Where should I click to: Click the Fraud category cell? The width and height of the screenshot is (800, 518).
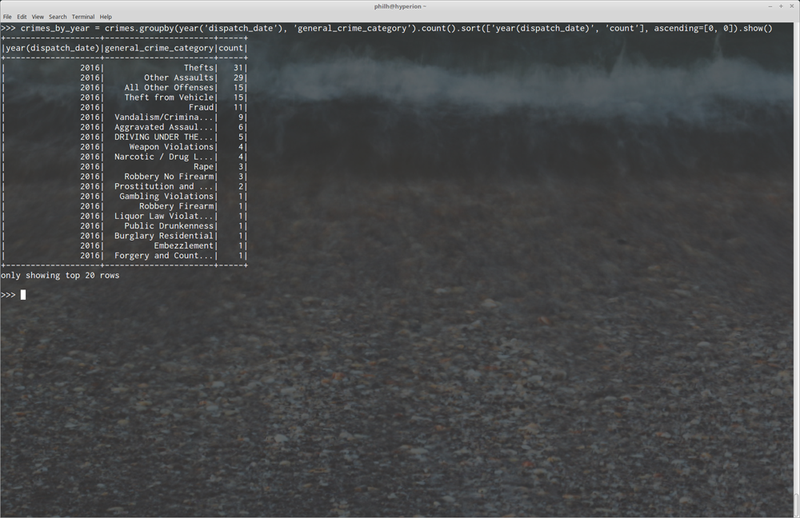click(x=201, y=107)
